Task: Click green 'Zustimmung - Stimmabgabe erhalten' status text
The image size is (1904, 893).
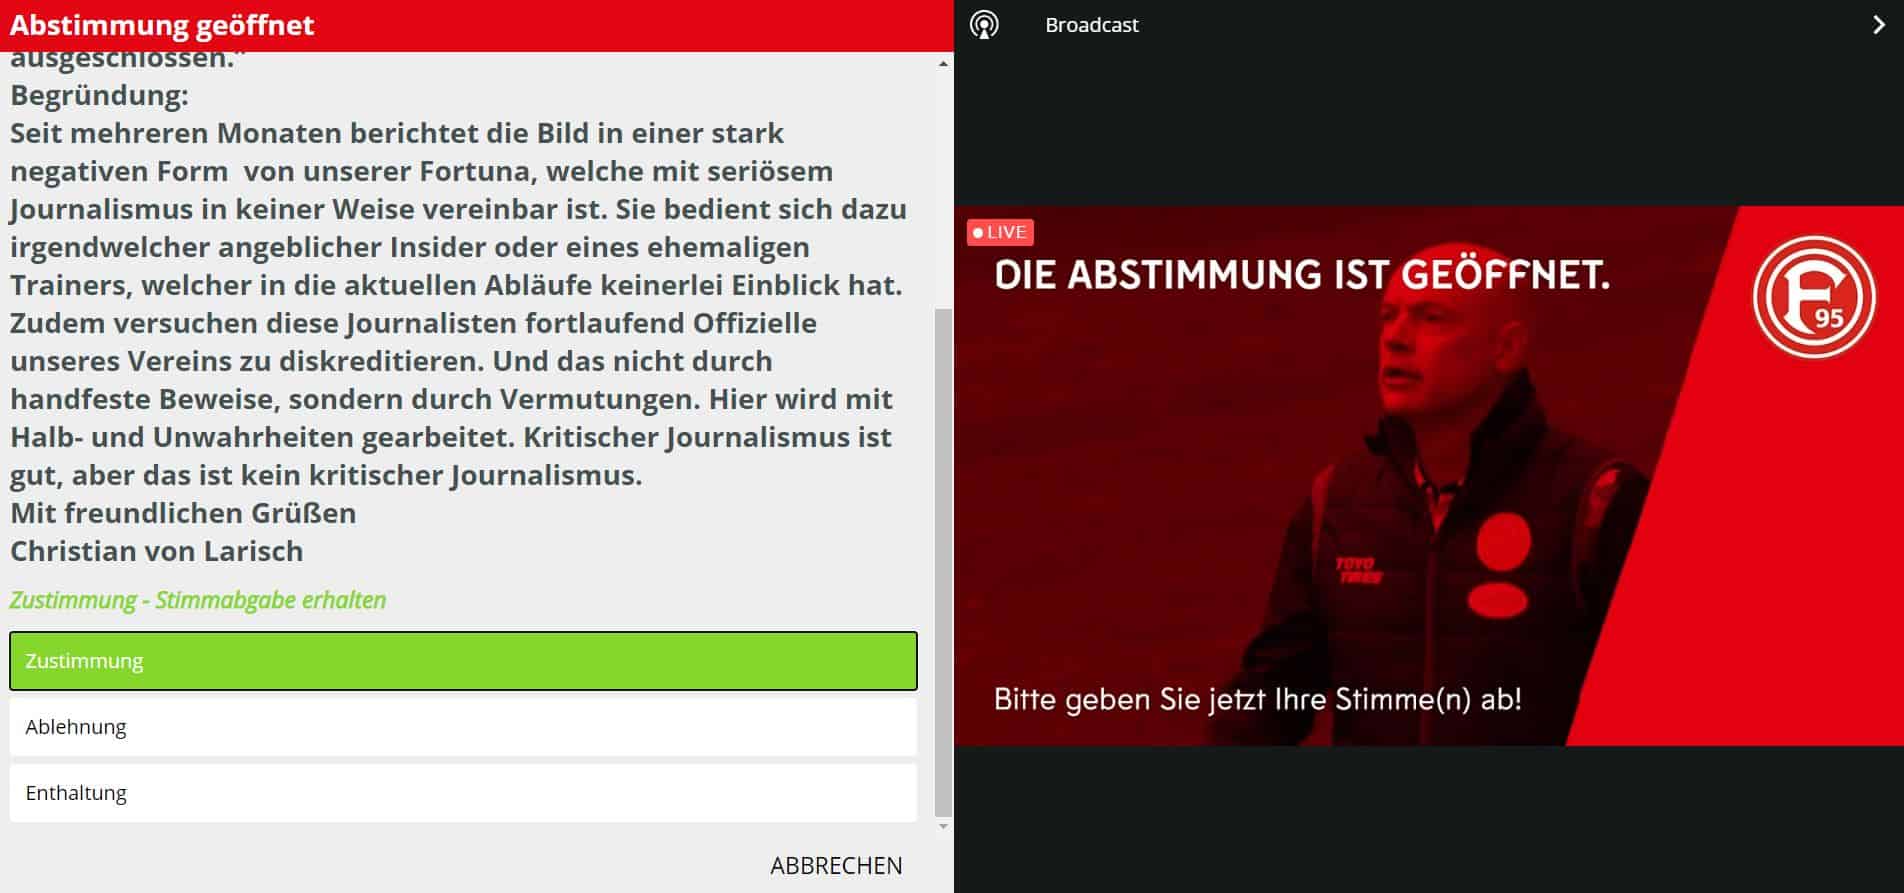Action: click(x=198, y=600)
